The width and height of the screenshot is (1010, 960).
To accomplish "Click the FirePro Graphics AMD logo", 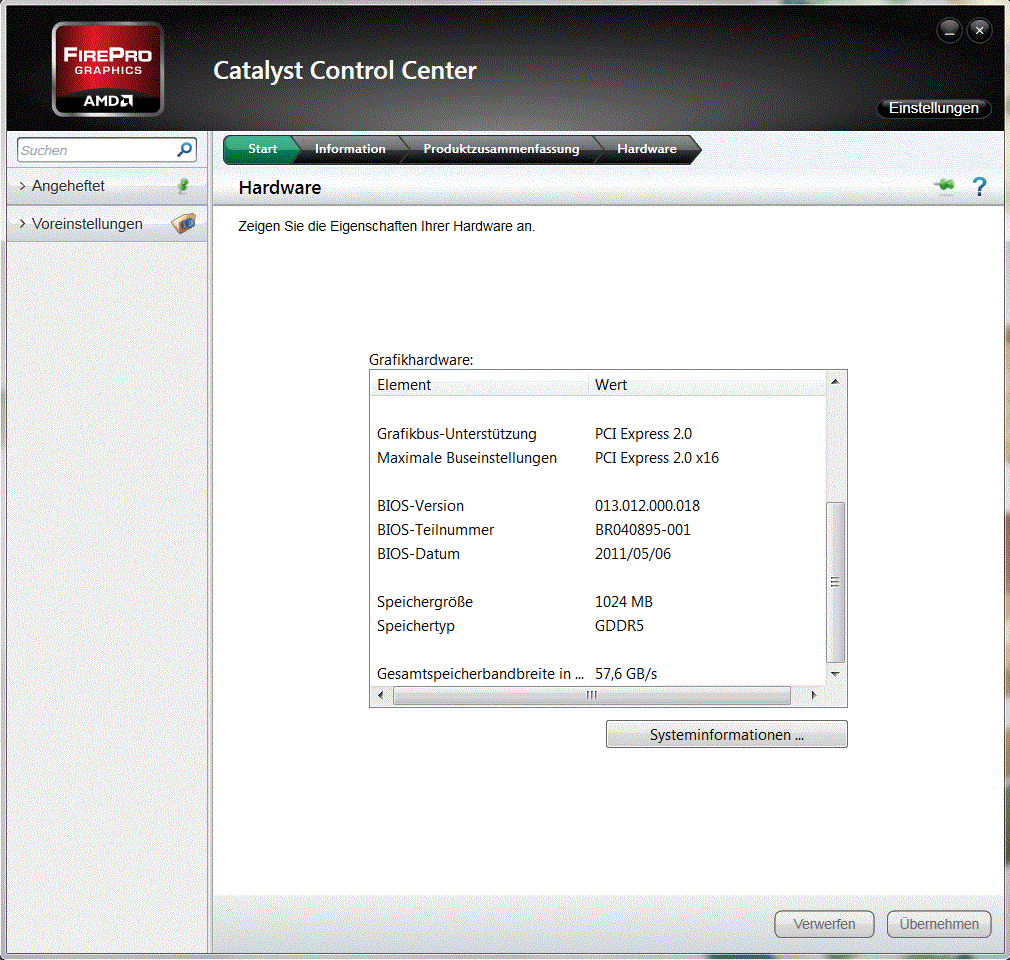I will click(x=108, y=69).
